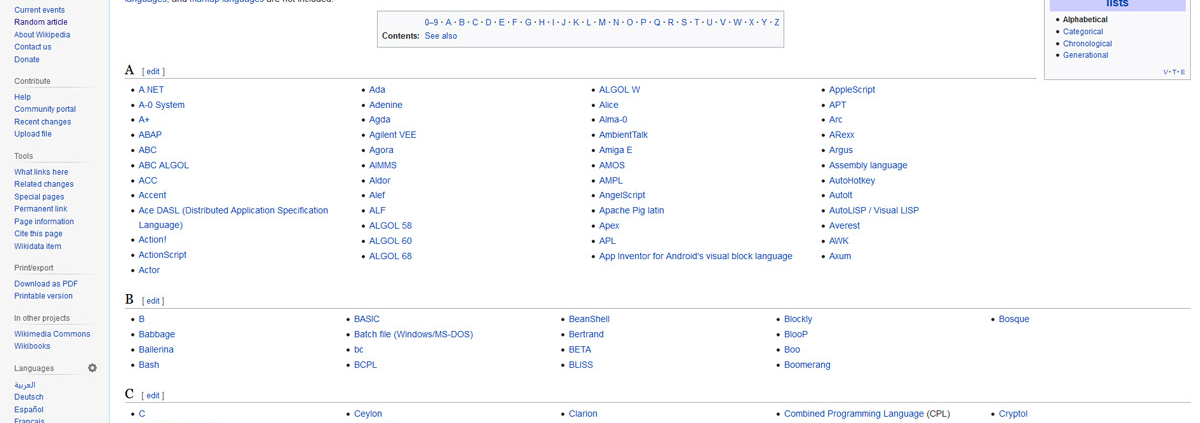Open BeanShell article

(x=589, y=320)
